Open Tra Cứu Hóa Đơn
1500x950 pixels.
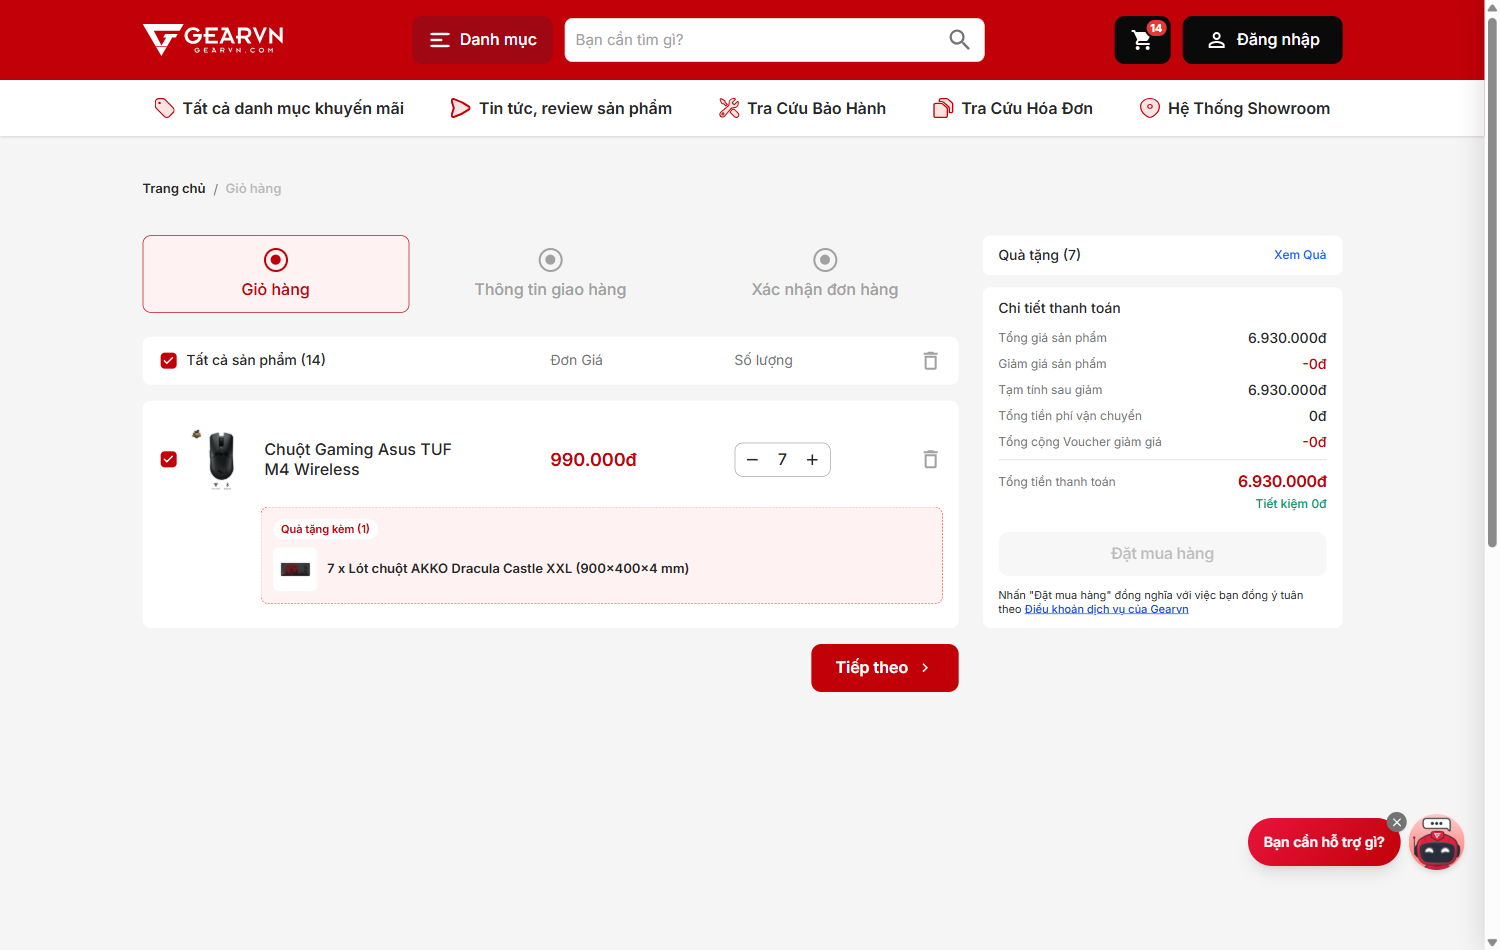(1013, 108)
